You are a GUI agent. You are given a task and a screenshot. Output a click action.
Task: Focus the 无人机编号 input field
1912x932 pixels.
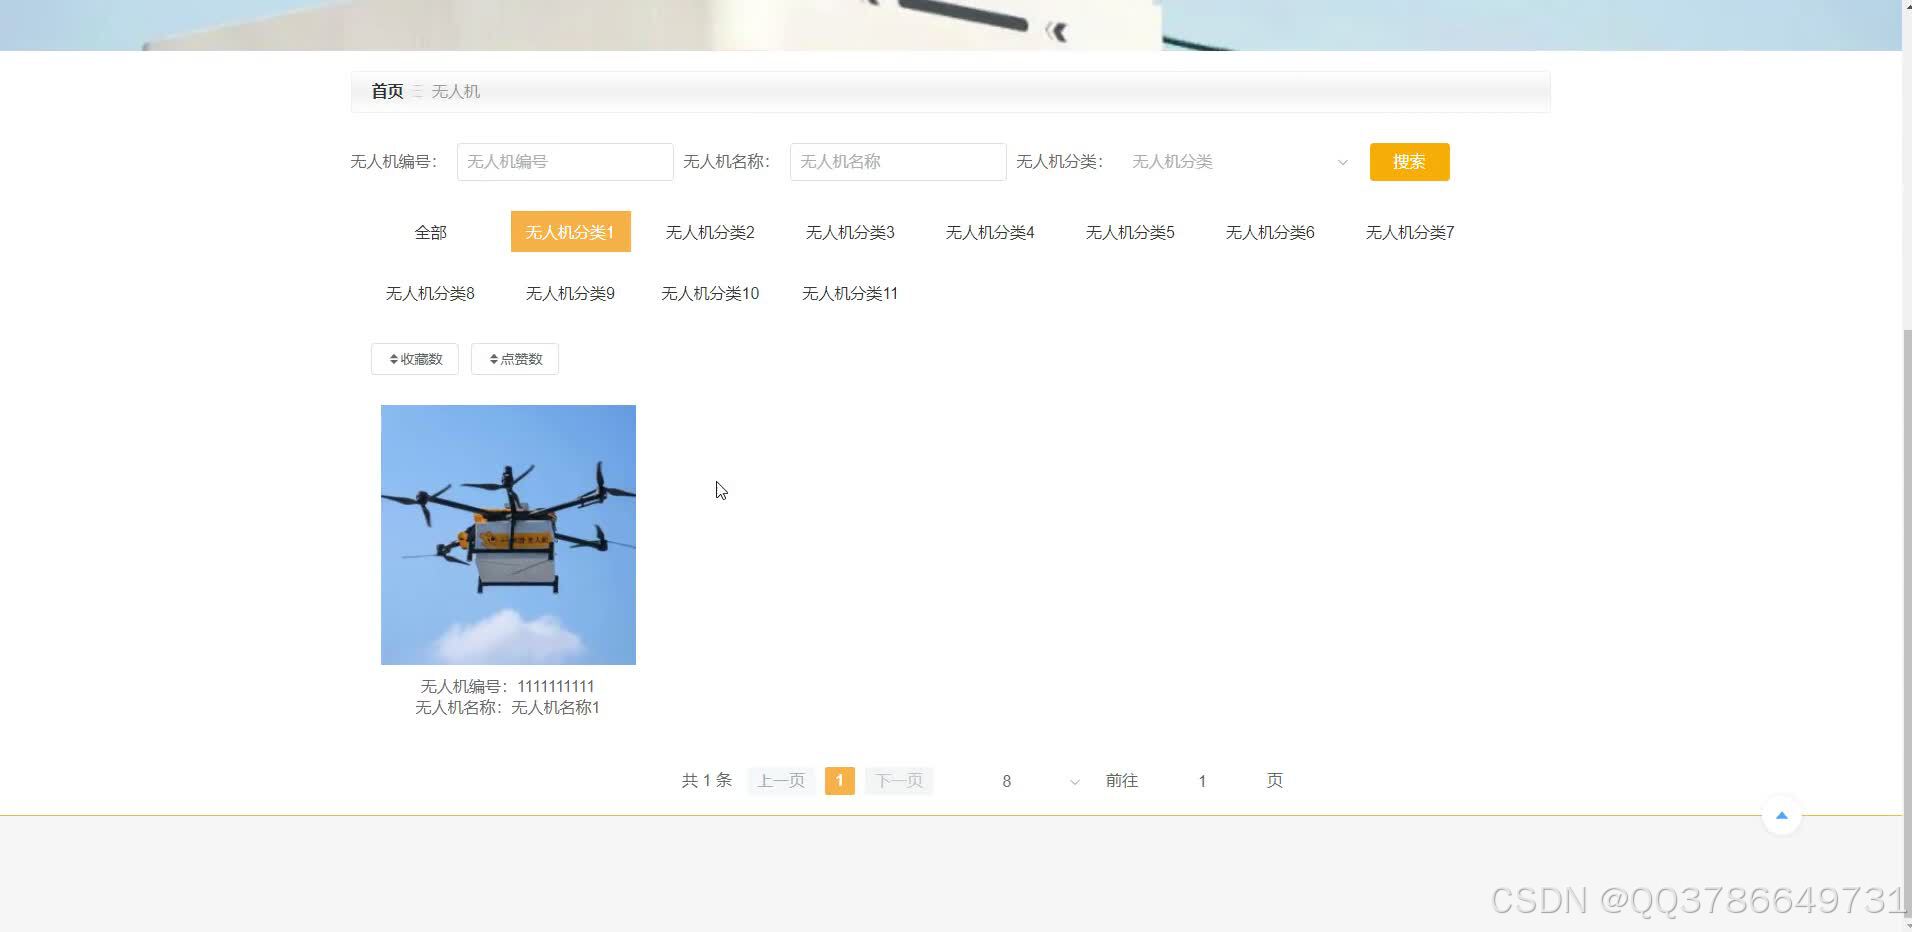[x=565, y=162]
